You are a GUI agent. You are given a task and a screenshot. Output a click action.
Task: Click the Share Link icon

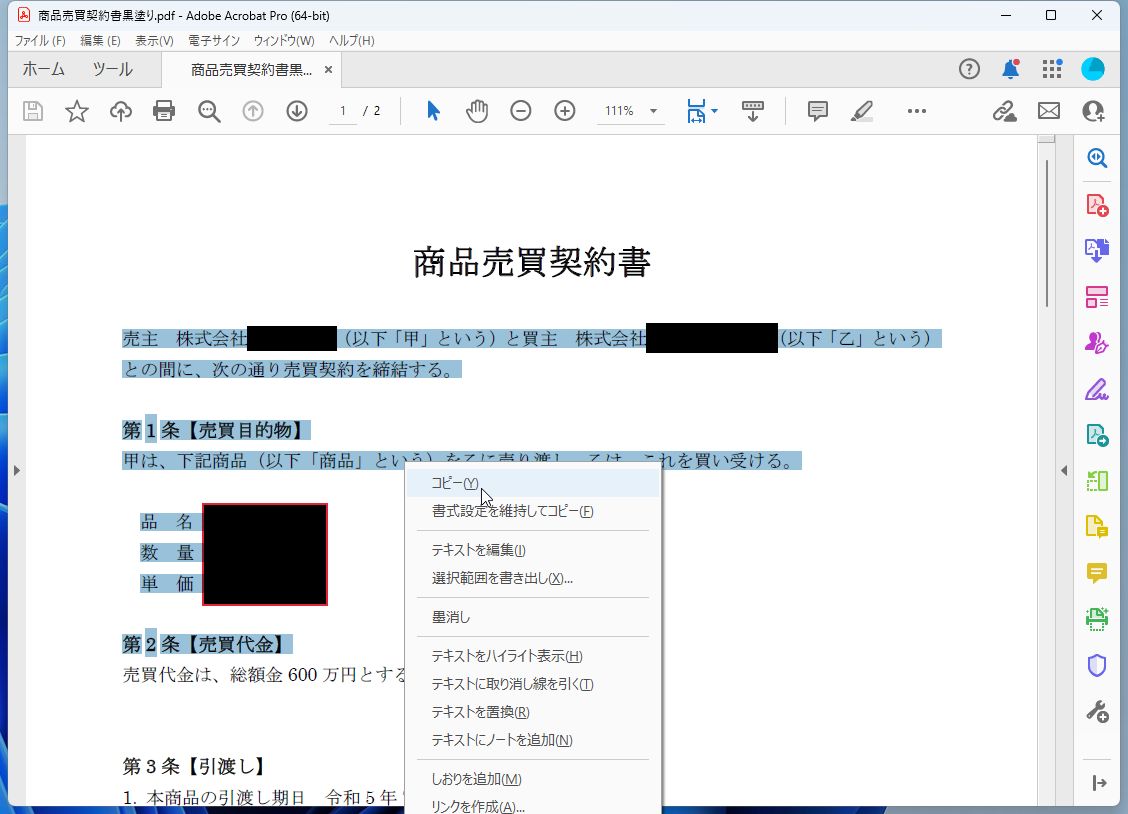click(1003, 111)
